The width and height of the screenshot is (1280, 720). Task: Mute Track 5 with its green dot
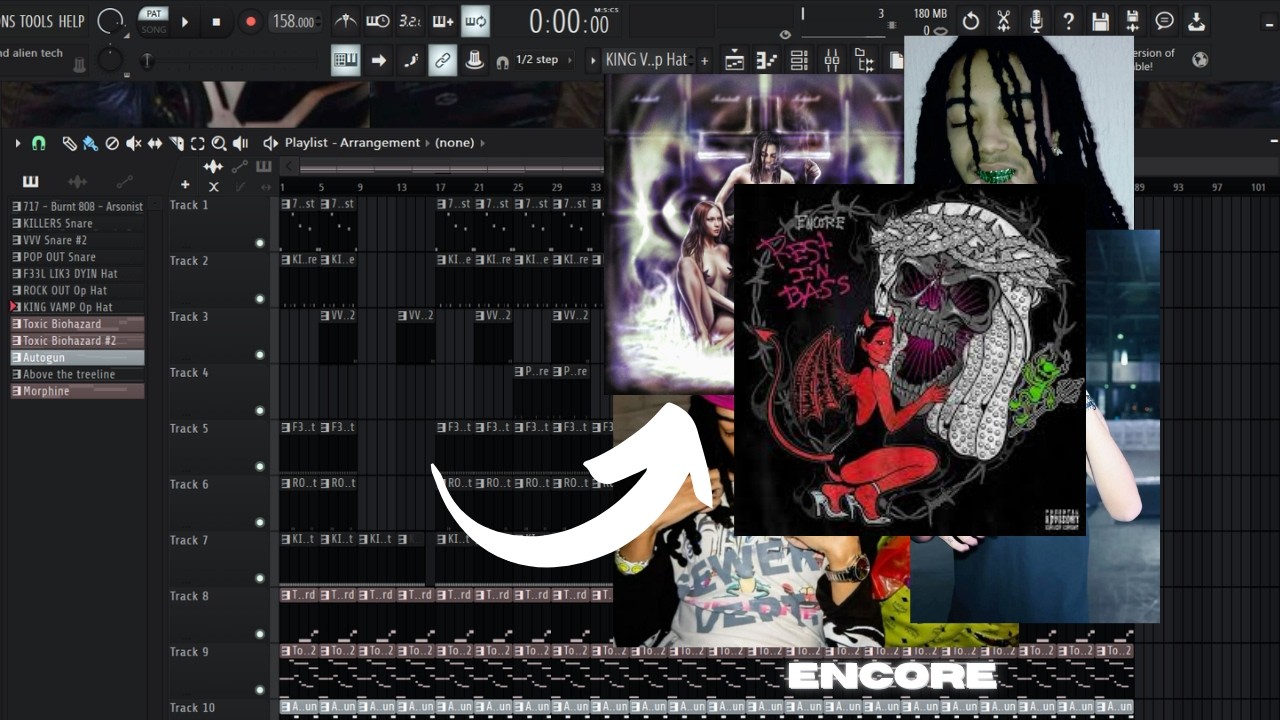tap(260, 467)
